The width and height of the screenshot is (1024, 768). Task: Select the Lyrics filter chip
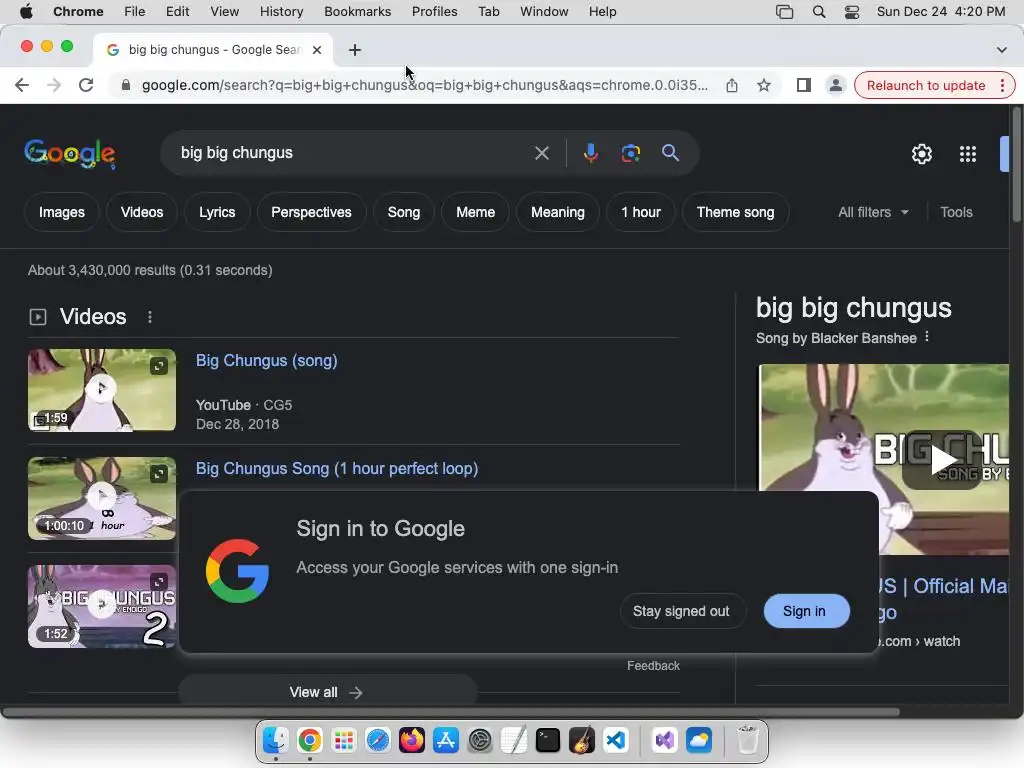[217, 212]
